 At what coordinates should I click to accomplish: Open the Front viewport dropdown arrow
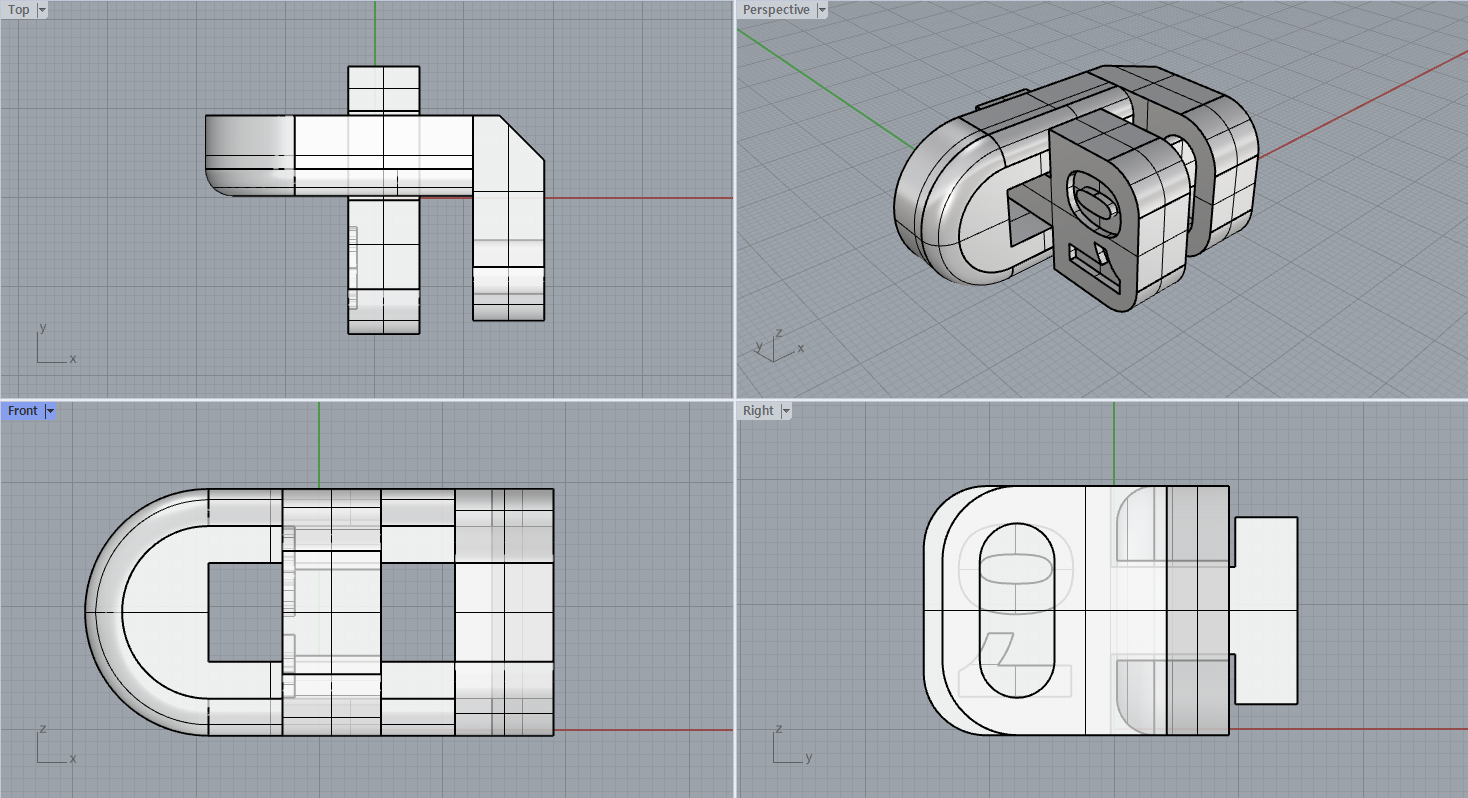(x=50, y=411)
